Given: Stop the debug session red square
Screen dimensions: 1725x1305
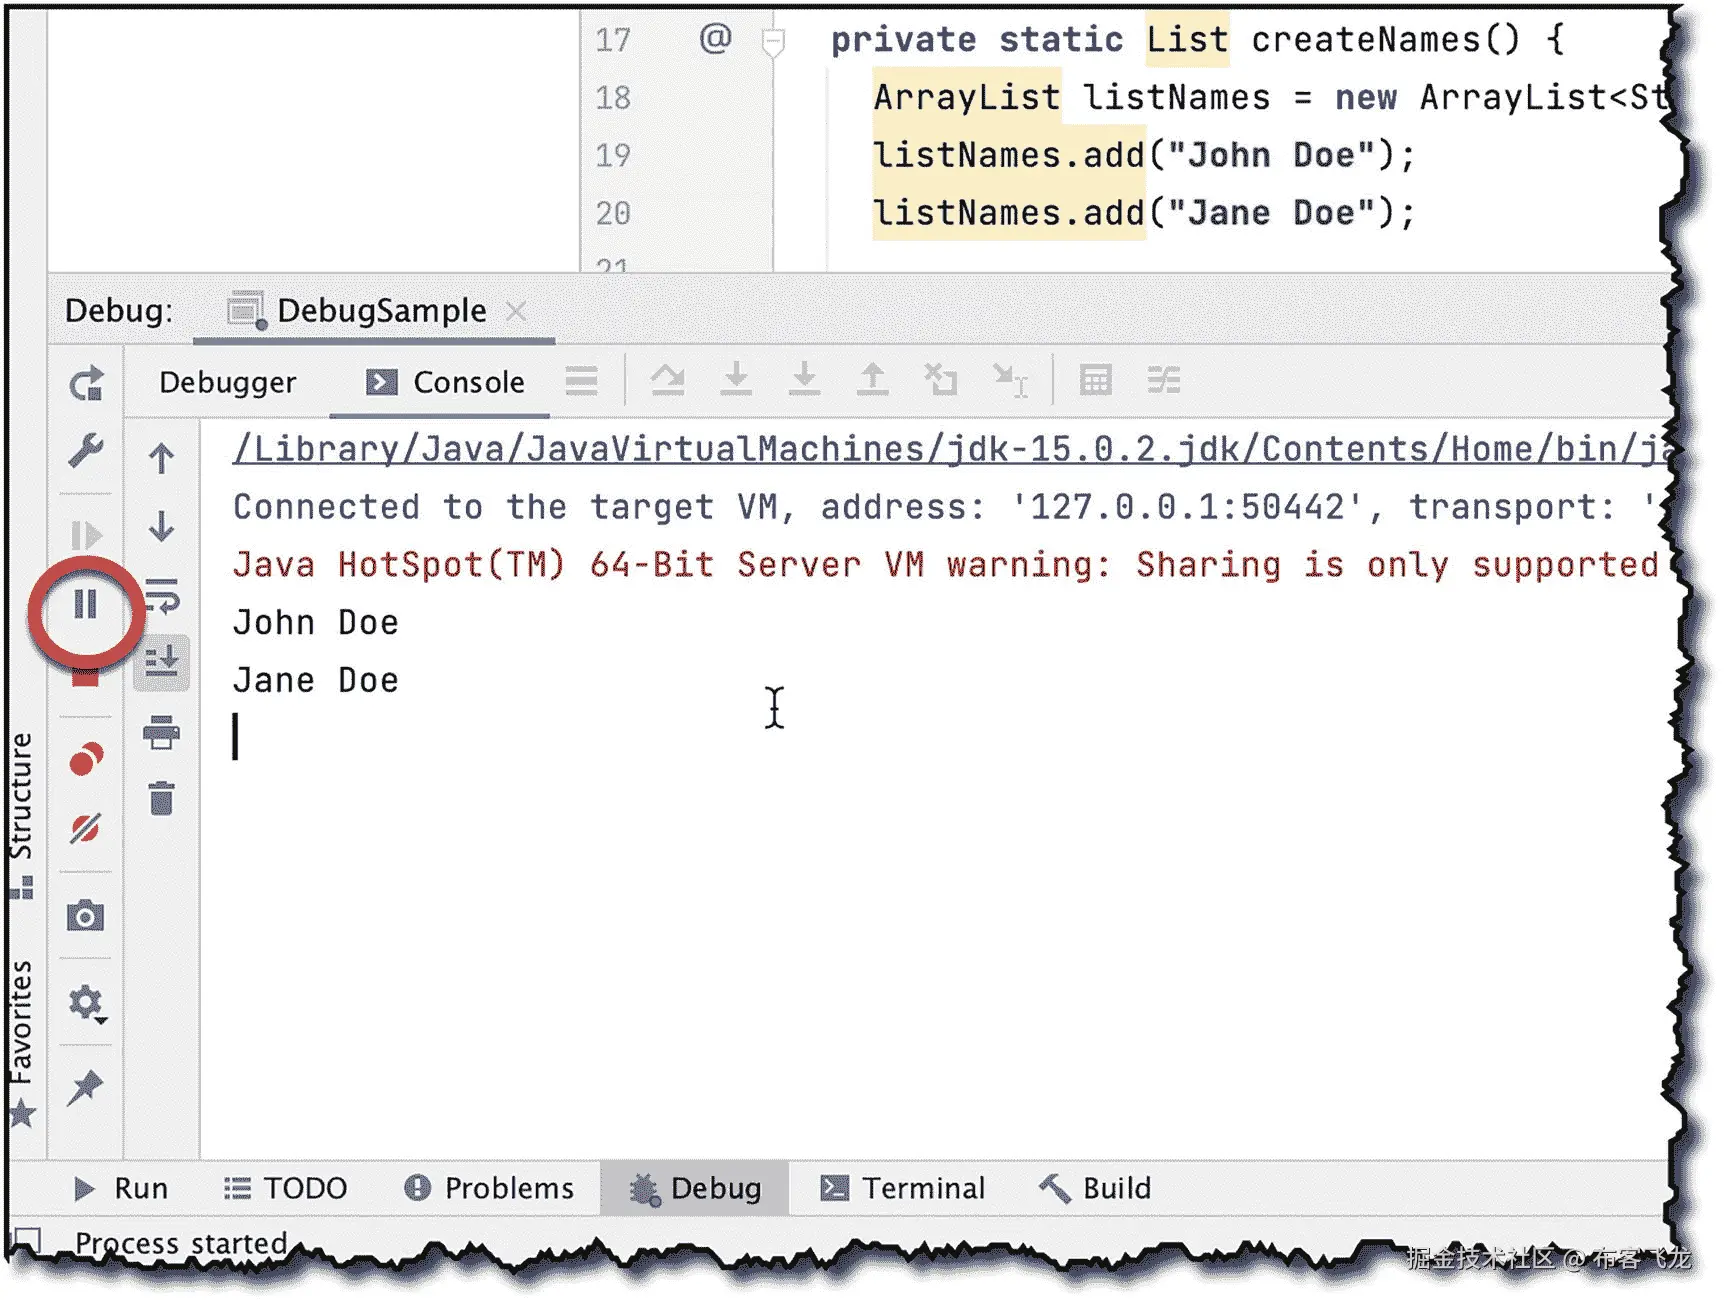Looking at the screenshot, I should [86, 678].
